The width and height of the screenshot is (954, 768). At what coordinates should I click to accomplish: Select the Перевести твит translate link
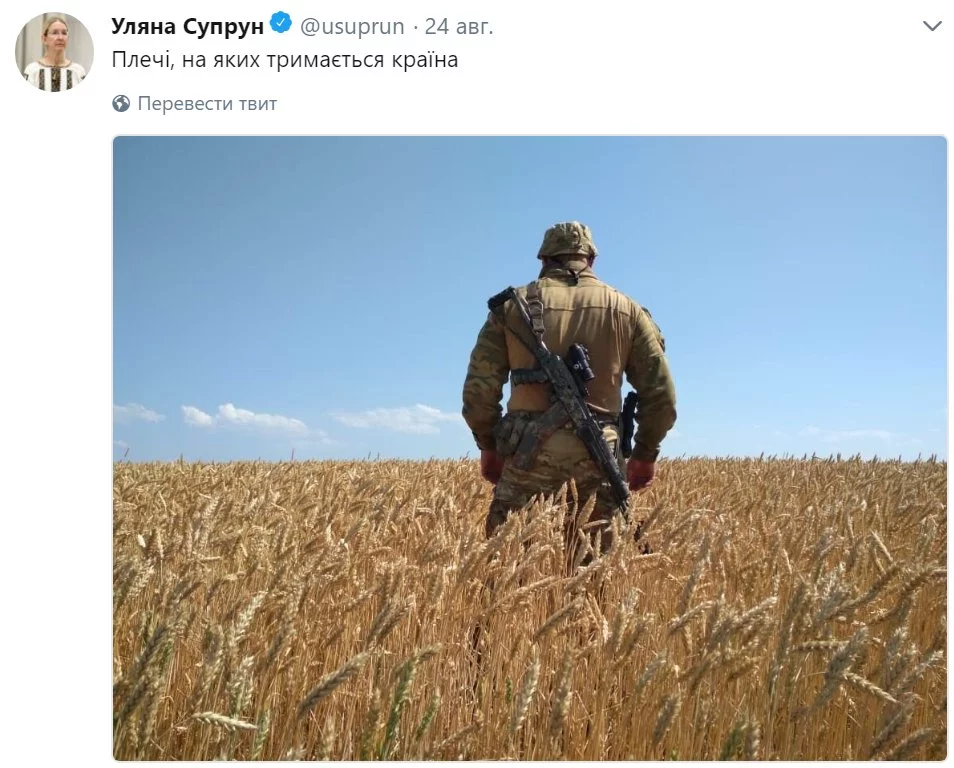click(x=207, y=103)
